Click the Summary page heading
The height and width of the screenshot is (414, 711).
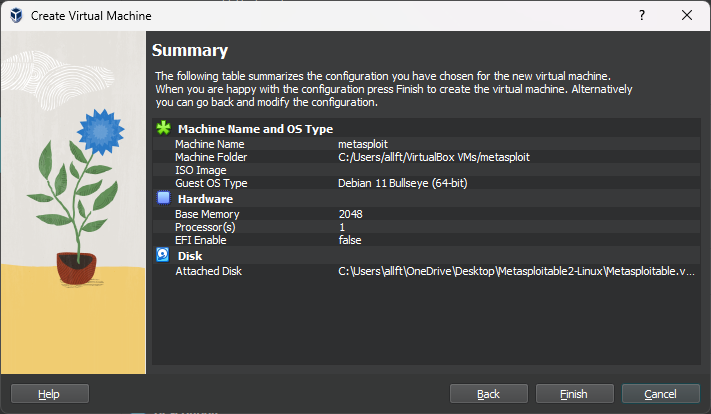tap(190, 50)
